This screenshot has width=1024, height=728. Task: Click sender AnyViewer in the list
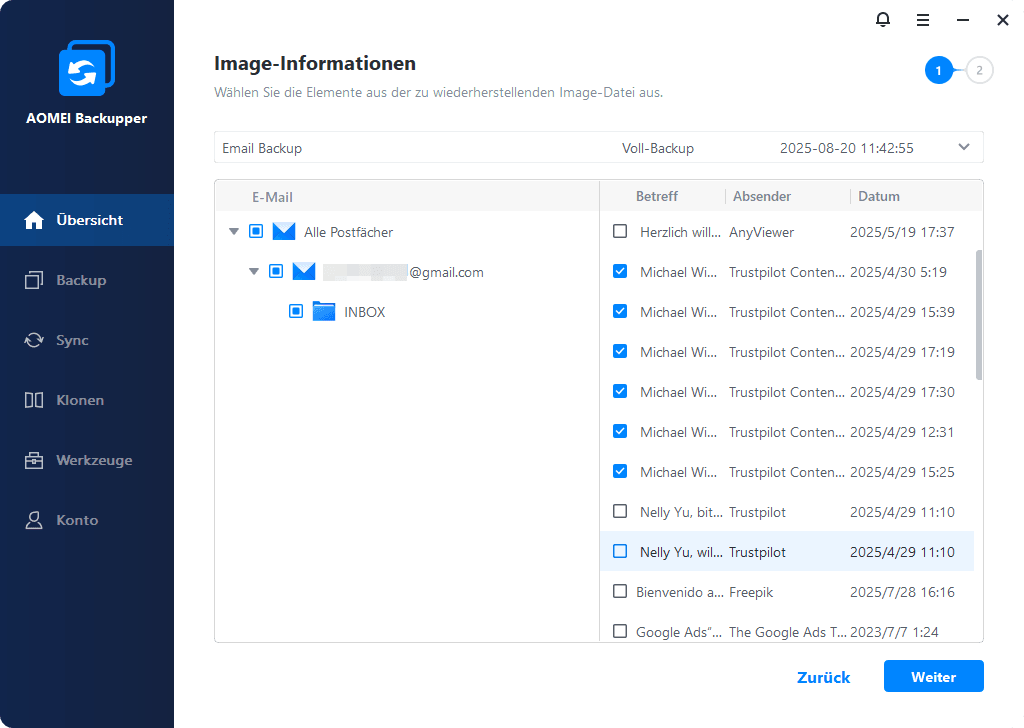point(761,232)
